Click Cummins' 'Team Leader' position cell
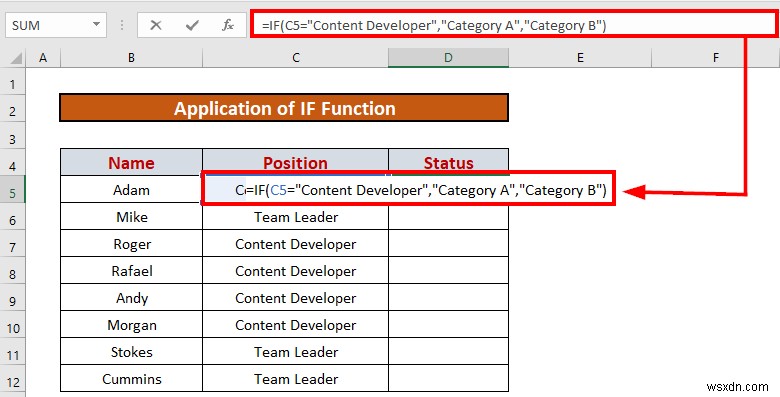Image resolution: width=780 pixels, height=397 pixels. point(295,379)
